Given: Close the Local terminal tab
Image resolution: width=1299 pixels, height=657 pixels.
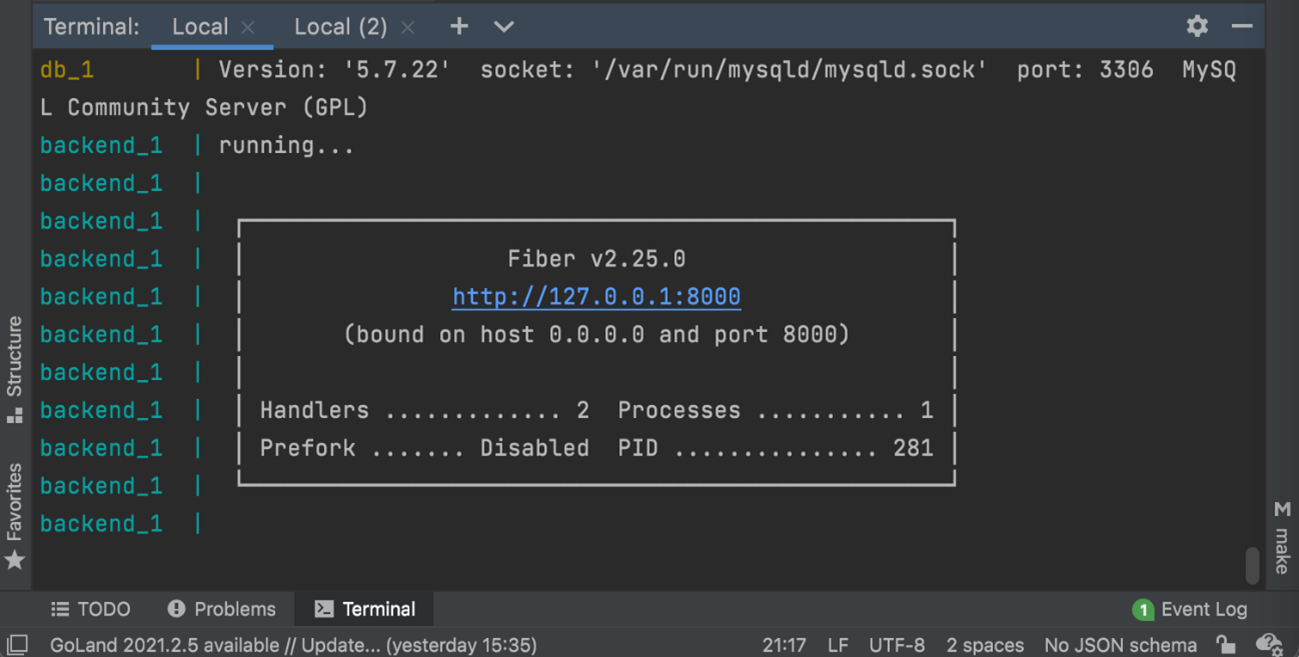Looking at the screenshot, I should tap(248, 28).
